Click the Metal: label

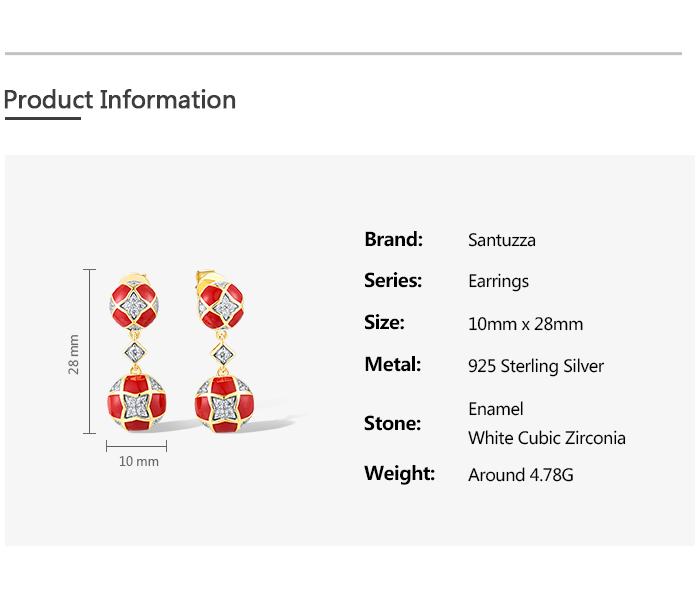pos(392,364)
